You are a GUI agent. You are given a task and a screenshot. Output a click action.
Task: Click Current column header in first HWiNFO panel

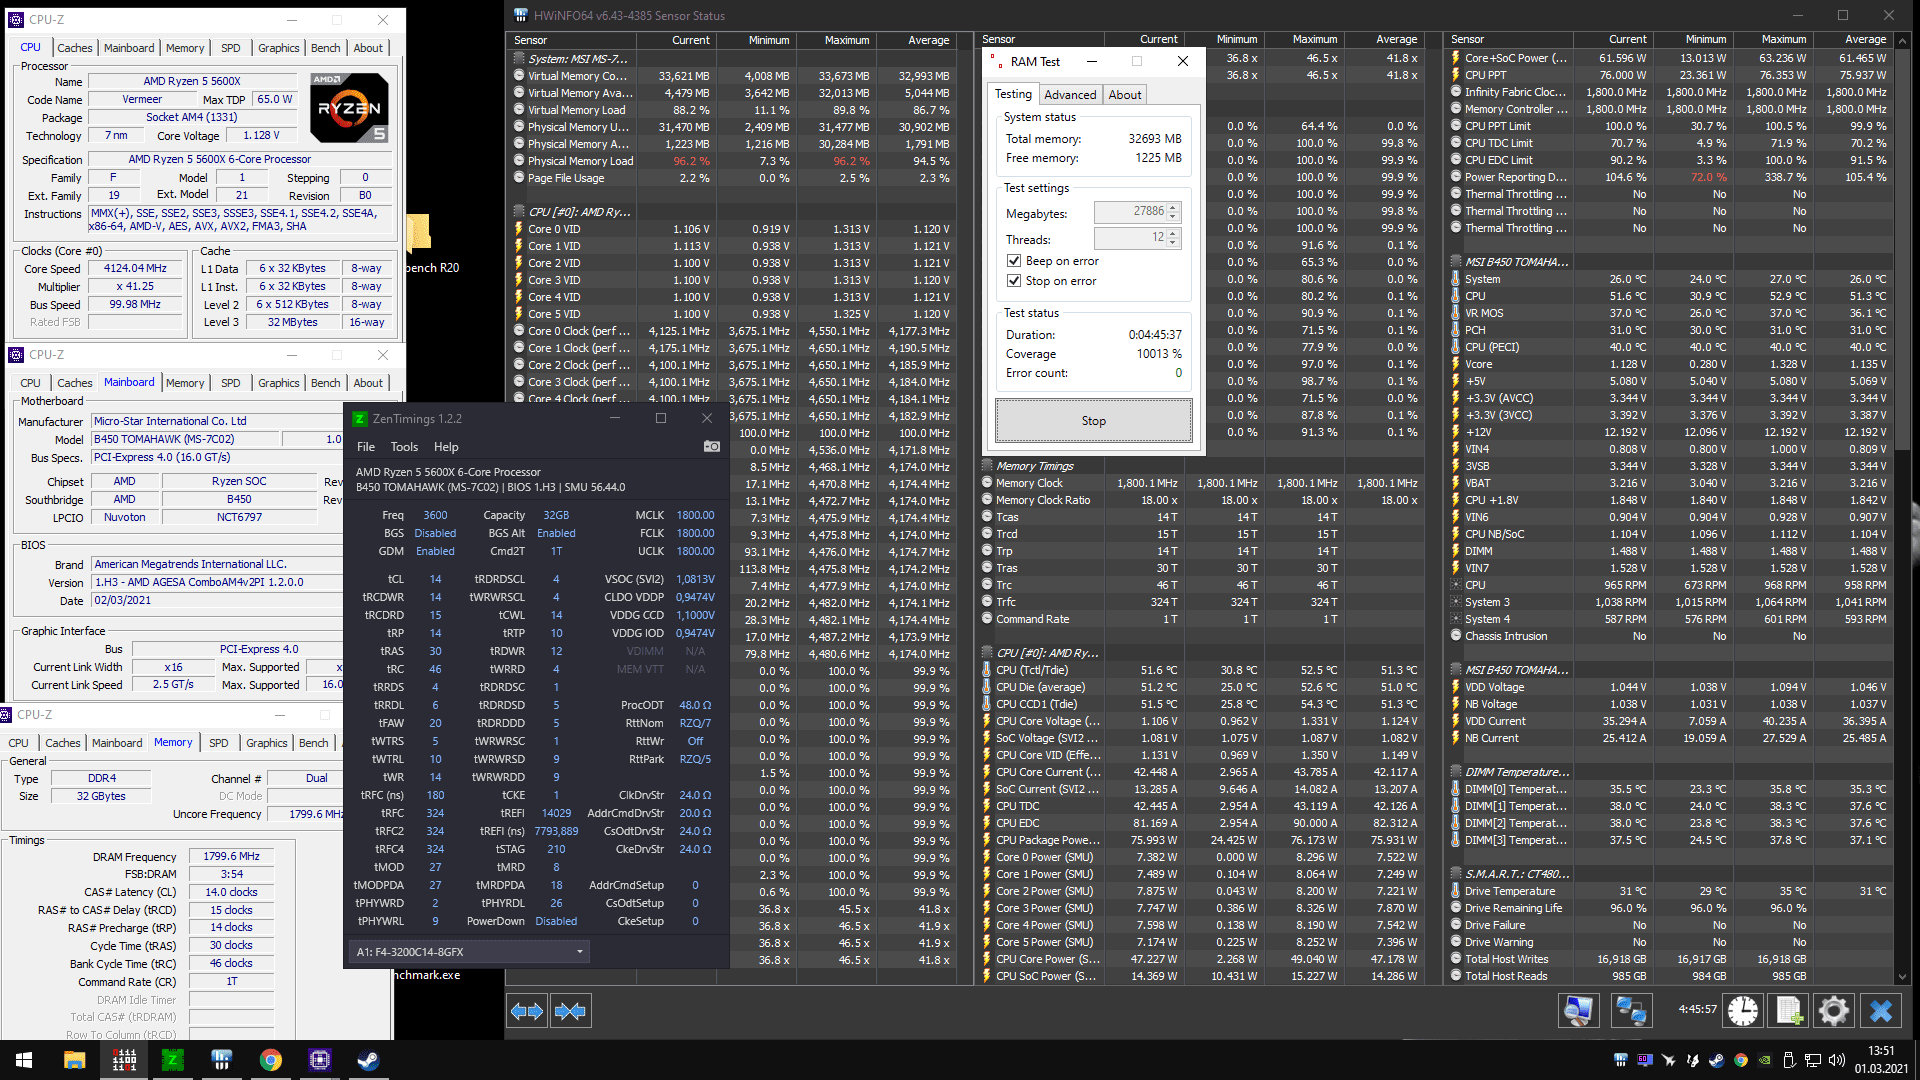click(x=676, y=40)
